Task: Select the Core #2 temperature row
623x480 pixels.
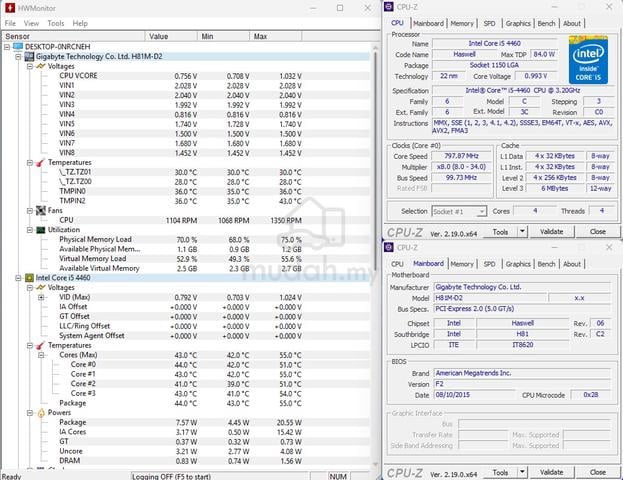Action: [185, 384]
